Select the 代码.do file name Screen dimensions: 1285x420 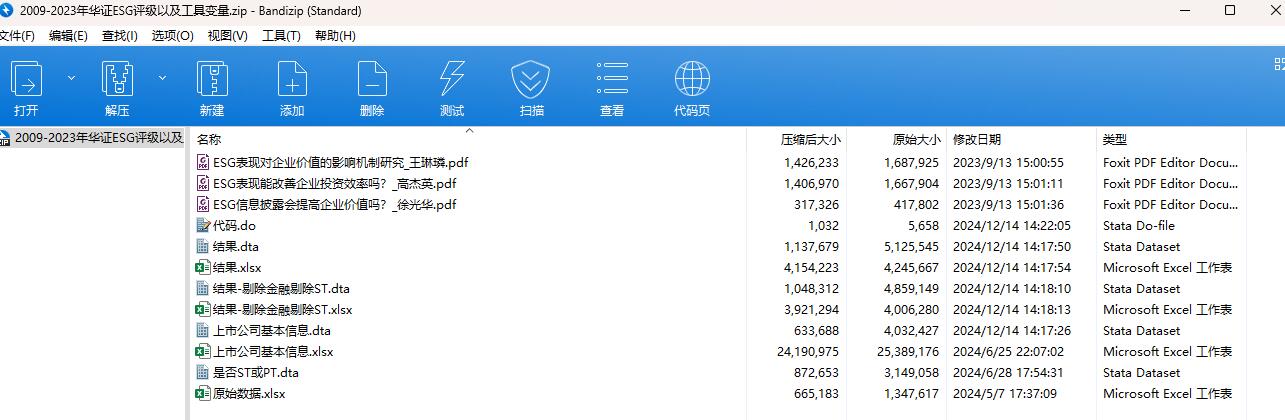tap(234, 225)
